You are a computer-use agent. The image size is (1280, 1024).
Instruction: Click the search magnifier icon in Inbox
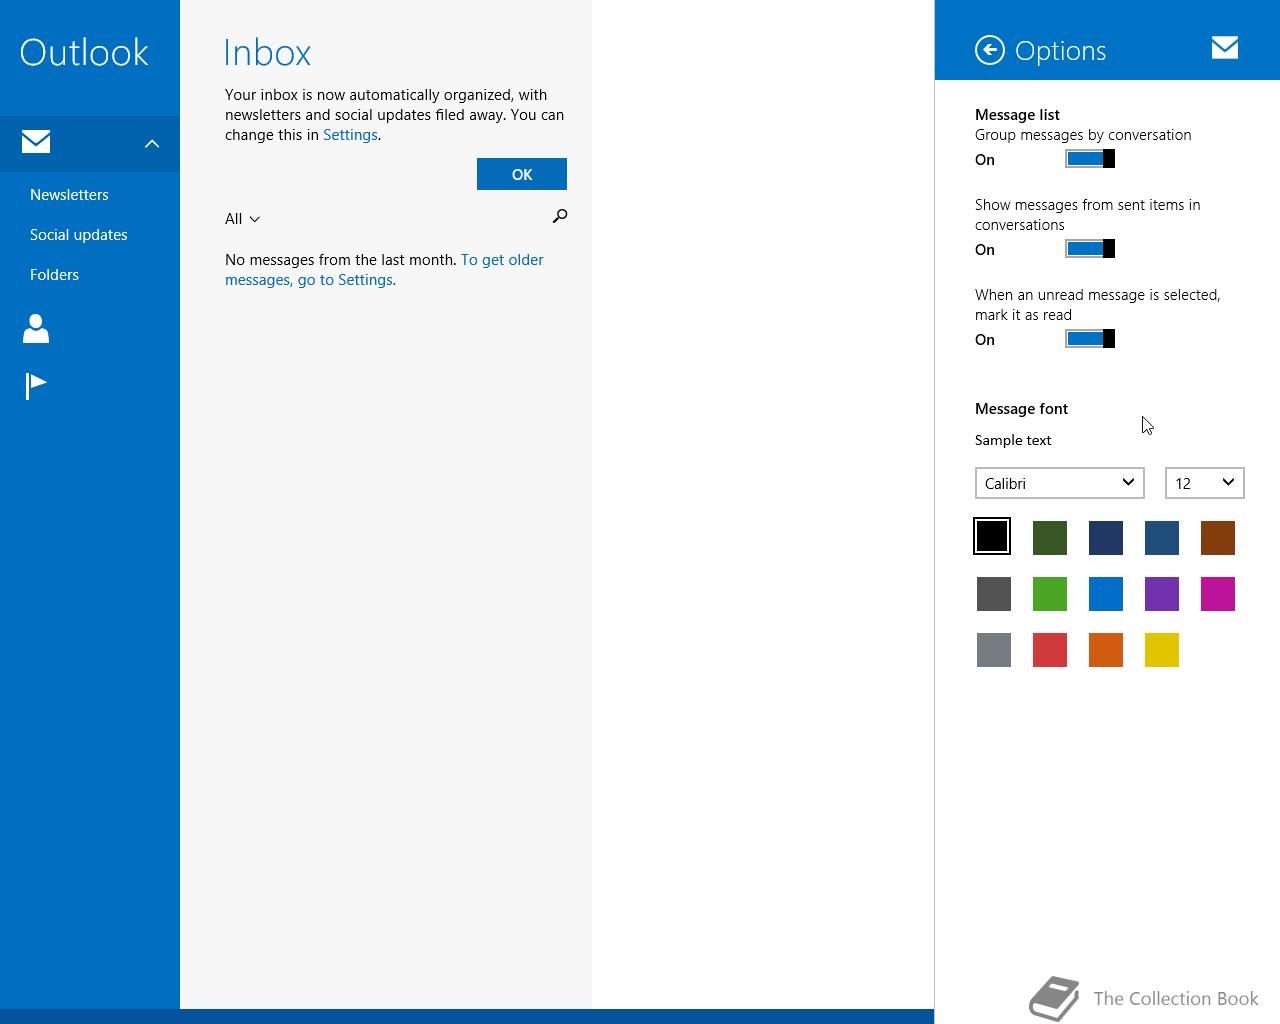pyautogui.click(x=560, y=216)
